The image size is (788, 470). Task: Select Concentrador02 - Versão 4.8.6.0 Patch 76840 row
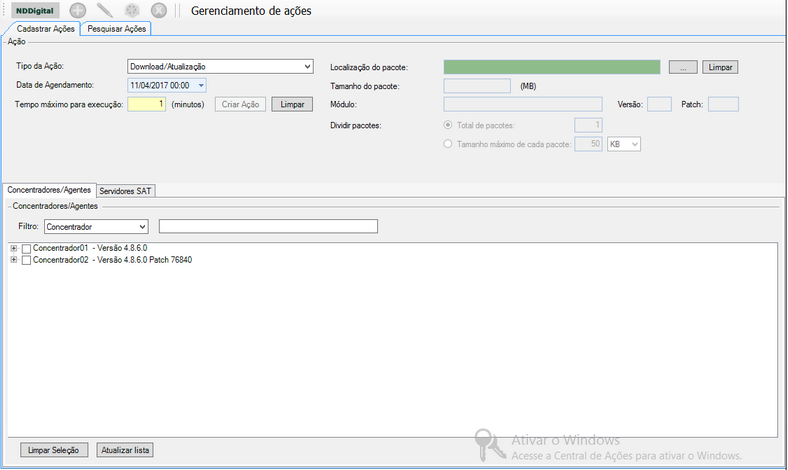[112, 260]
